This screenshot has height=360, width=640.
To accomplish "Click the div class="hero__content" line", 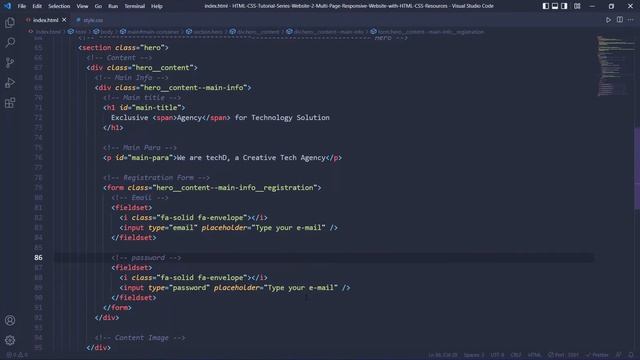I will [x=142, y=68].
